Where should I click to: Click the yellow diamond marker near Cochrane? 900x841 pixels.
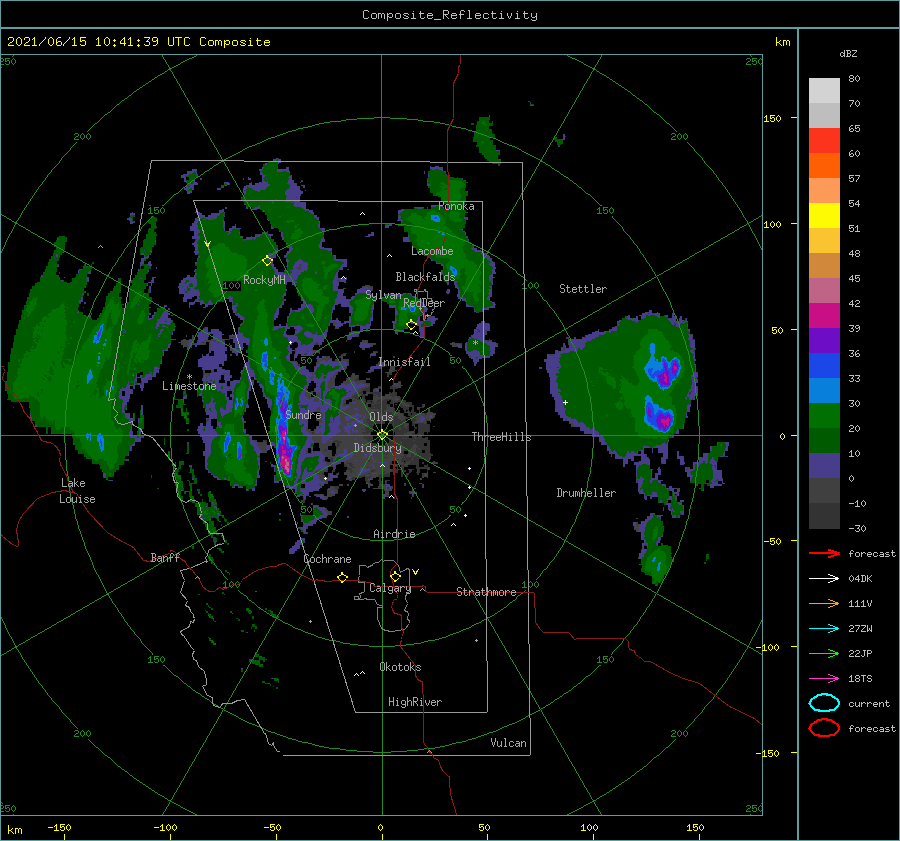click(x=342, y=577)
